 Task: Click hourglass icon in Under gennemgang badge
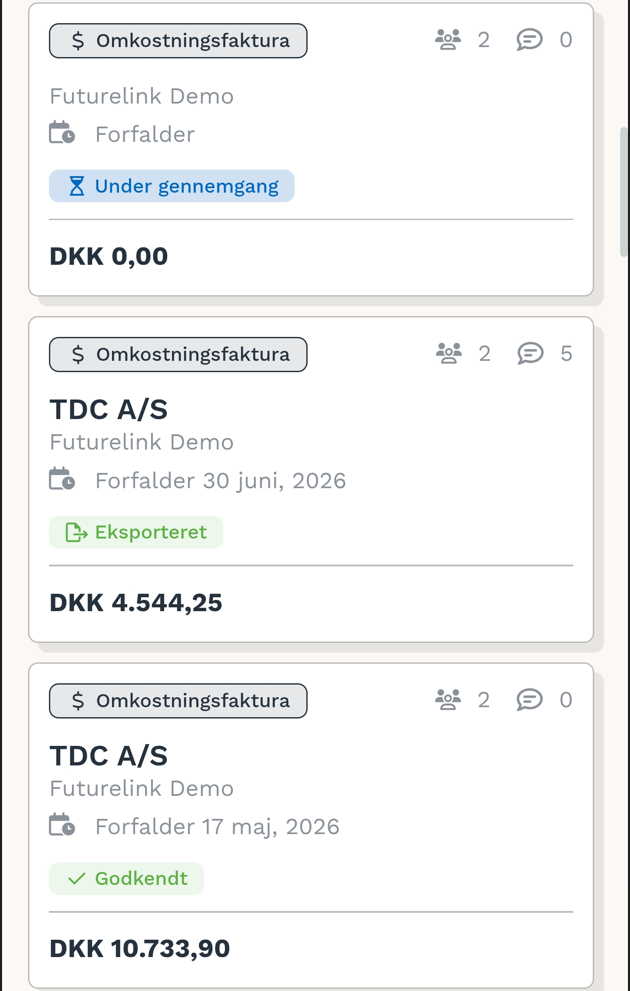coord(76,186)
